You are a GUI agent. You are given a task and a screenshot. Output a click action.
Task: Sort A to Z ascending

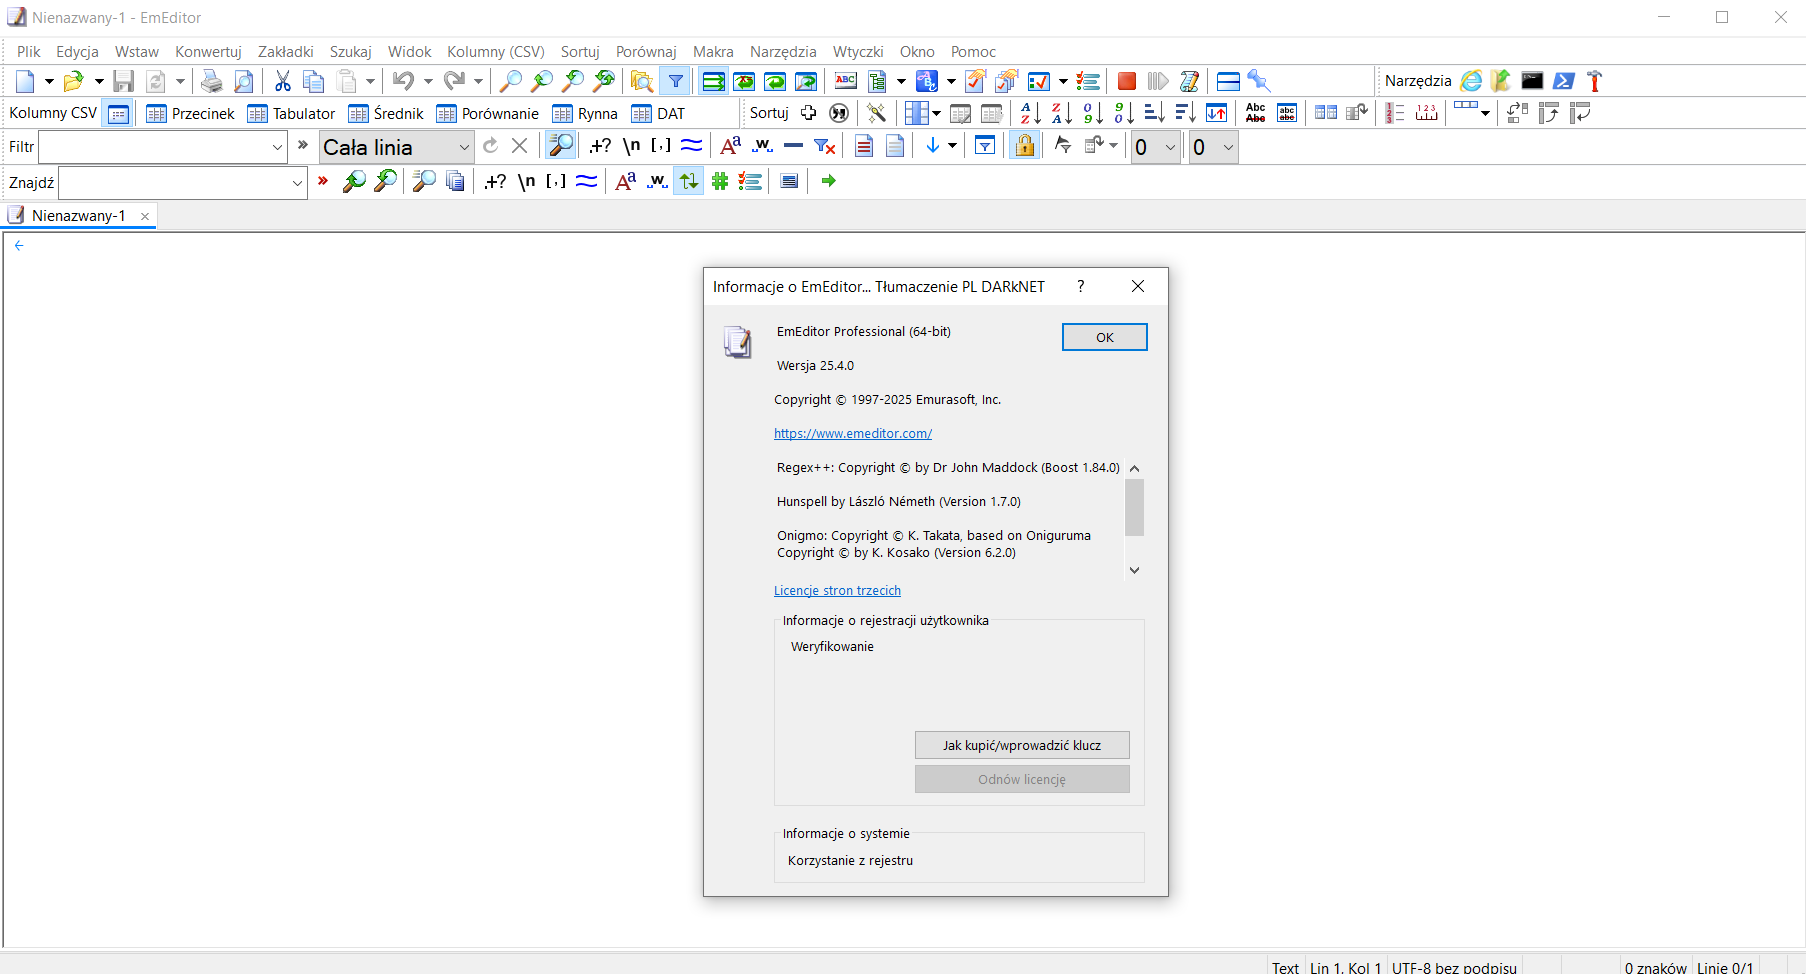(x=1031, y=113)
